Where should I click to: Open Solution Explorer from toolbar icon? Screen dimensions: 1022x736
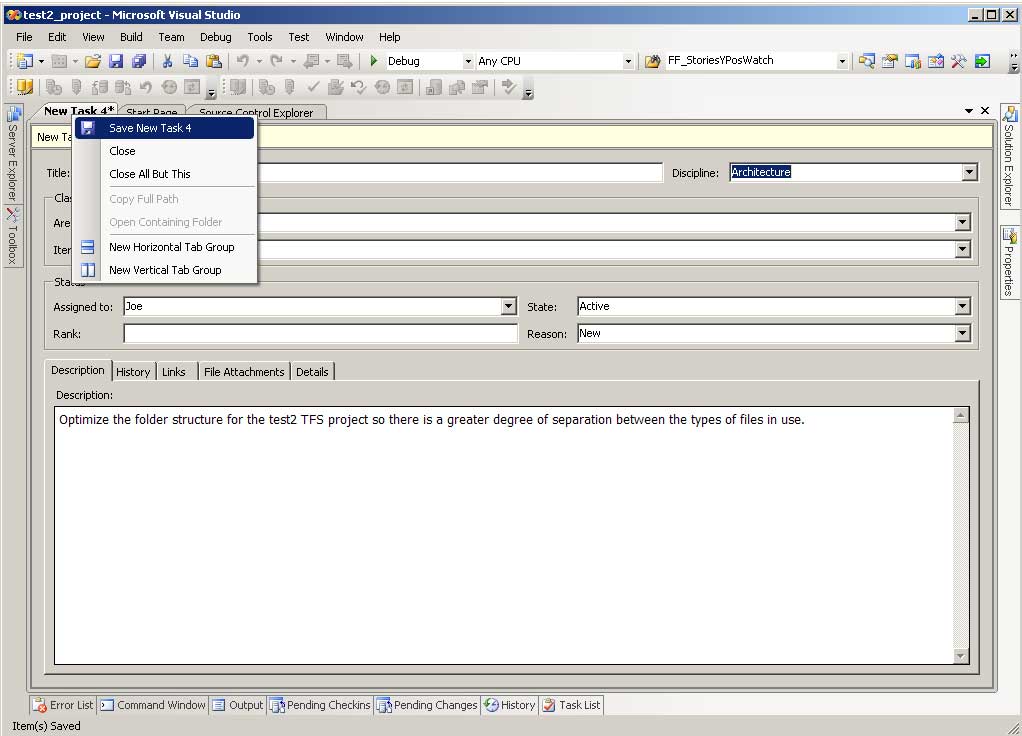point(866,61)
